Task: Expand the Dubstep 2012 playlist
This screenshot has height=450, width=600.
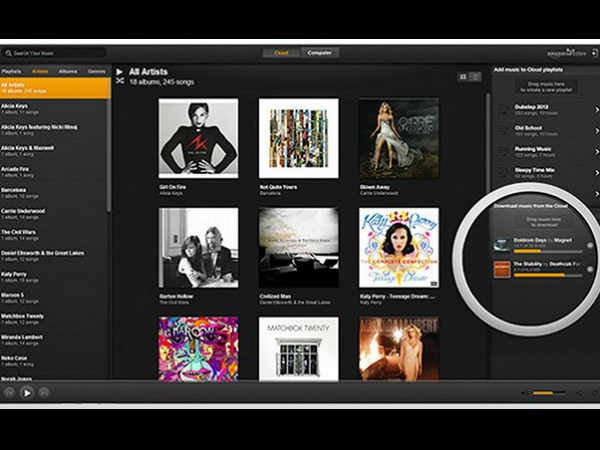Action: [x=596, y=110]
